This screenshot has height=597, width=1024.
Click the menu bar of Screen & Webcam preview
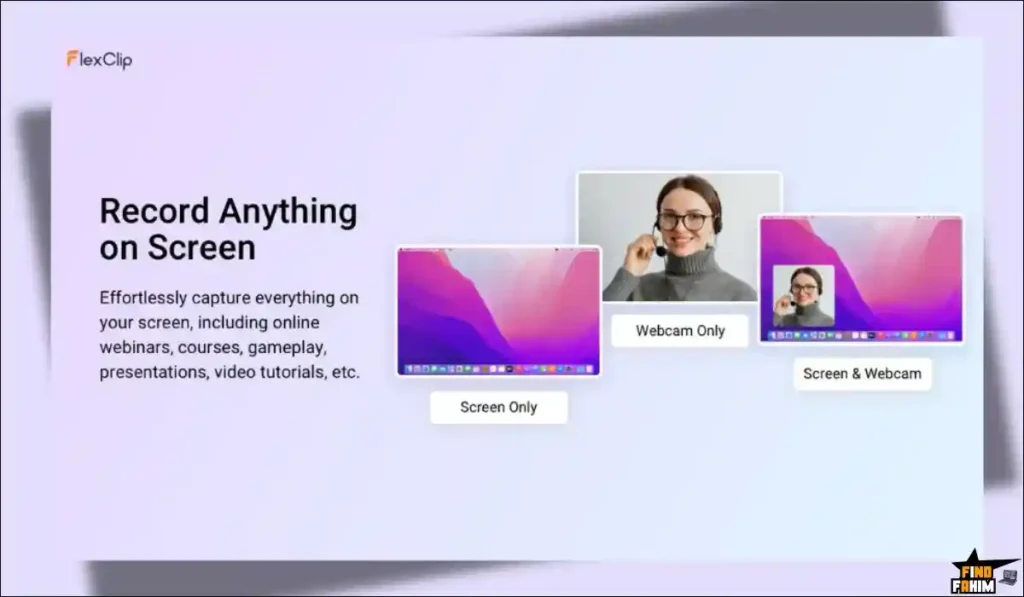[x=861, y=218]
